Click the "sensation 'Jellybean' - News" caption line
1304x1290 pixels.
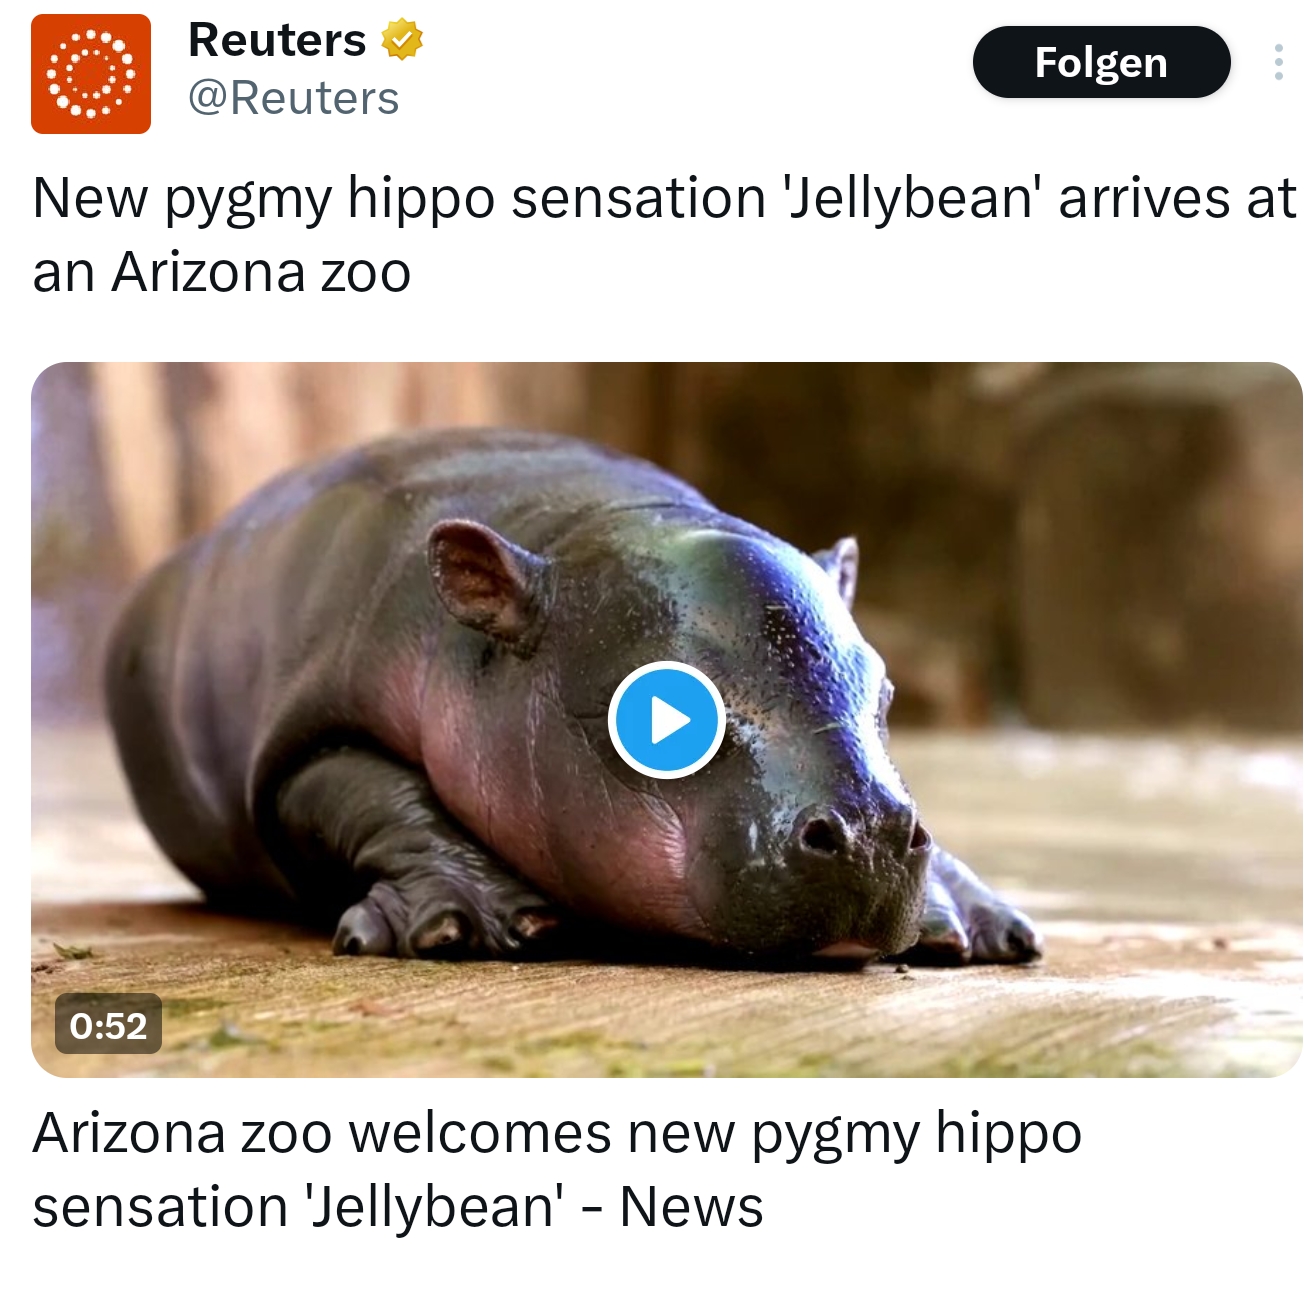pos(398,1207)
